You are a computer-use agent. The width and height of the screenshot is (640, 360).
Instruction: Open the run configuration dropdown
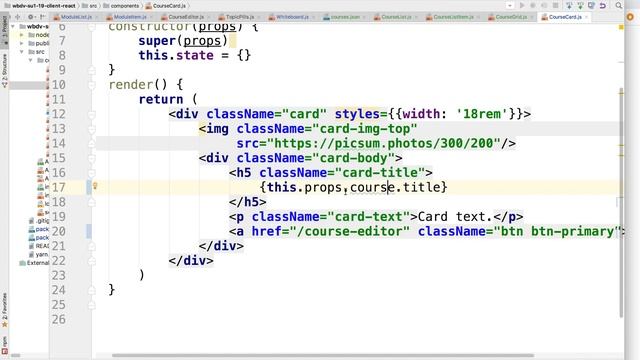[509, 6]
